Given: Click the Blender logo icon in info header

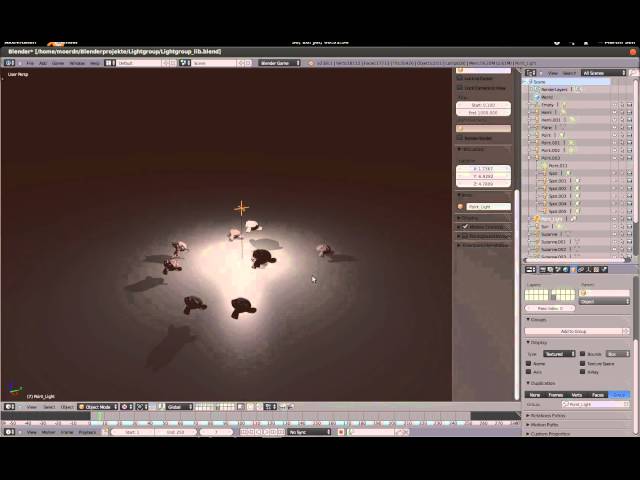Looking at the screenshot, I should tap(311, 63).
